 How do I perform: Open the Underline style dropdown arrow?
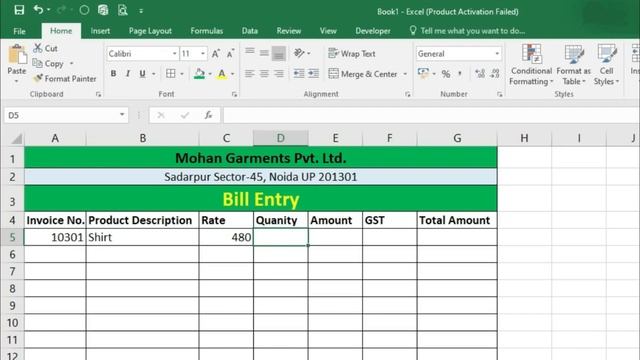coord(154,74)
